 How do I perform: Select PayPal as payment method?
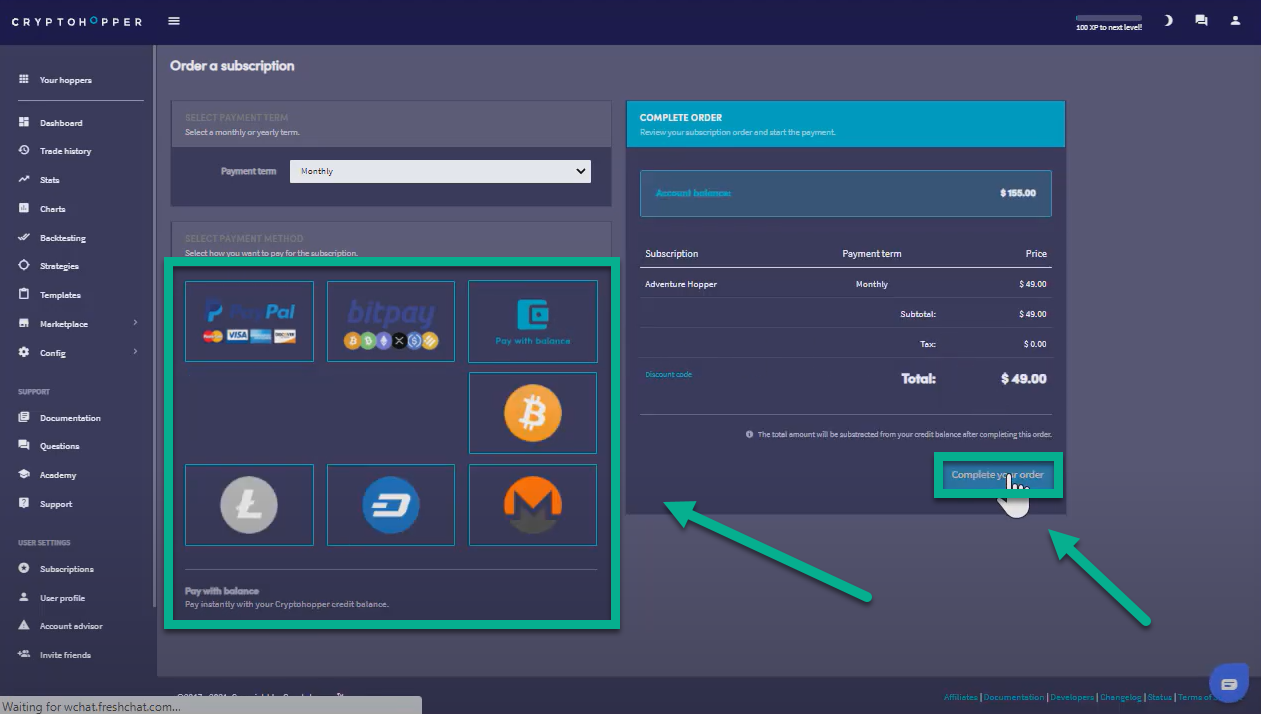(x=249, y=321)
